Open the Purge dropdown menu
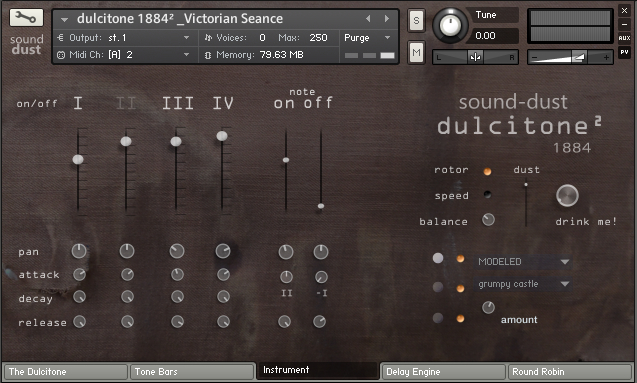The image size is (637, 383). [x=368, y=38]
